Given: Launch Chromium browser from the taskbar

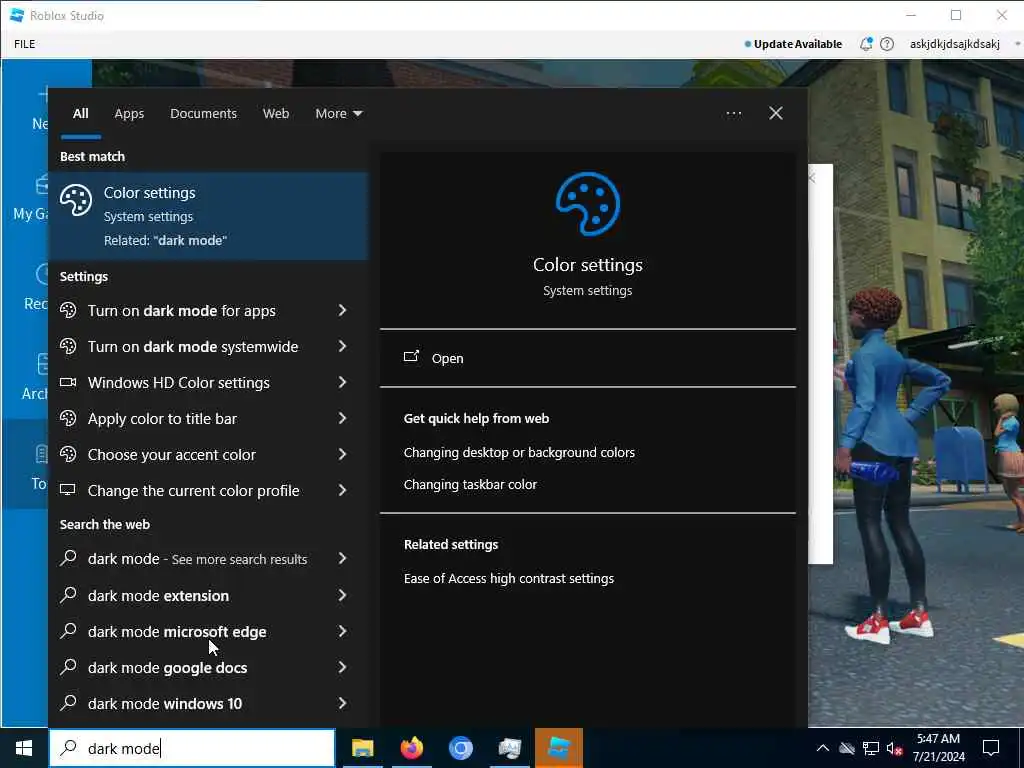Looking at the screenshot, I should tap(460, 748).
